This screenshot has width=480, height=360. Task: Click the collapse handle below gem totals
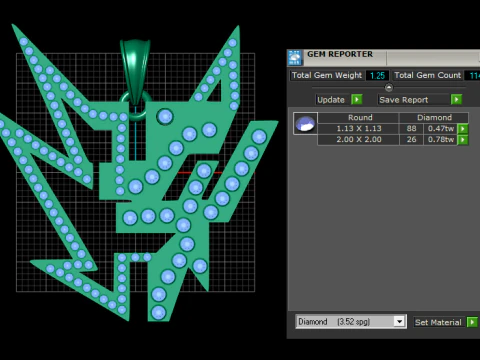point(389,88)
